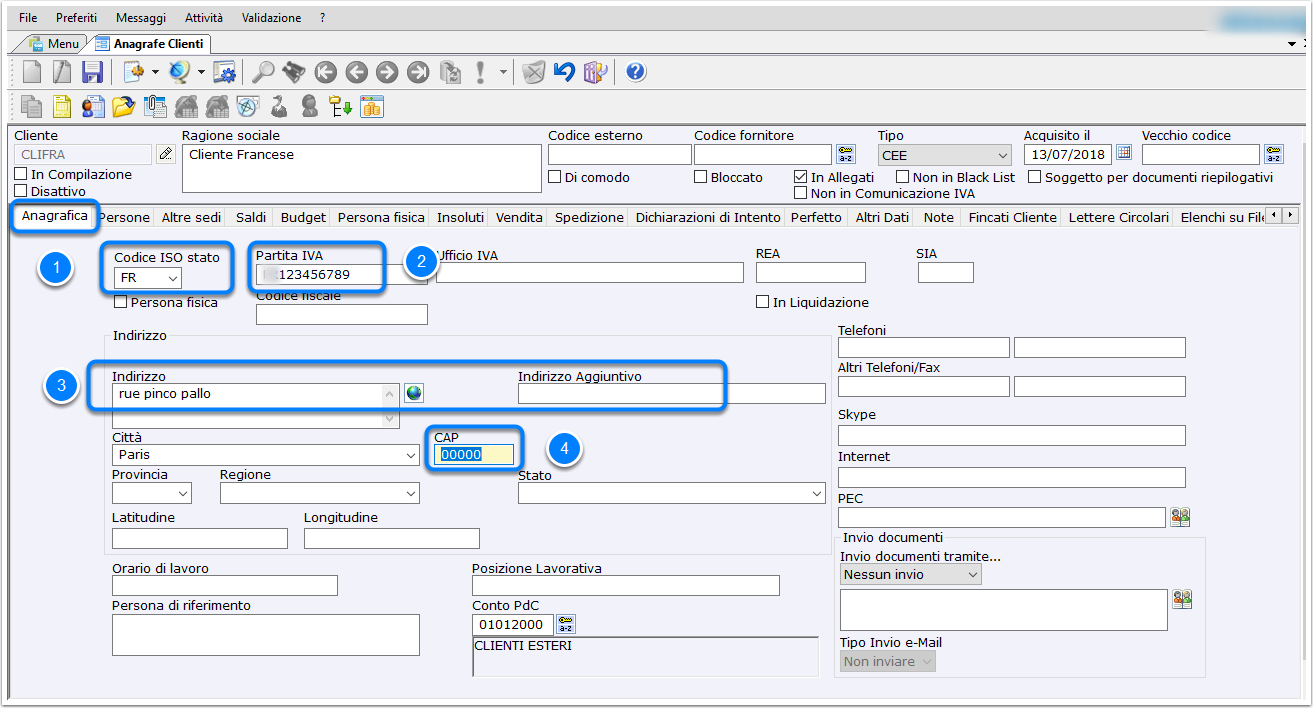
Task: Click the CAP input field
Action: tap(474, 455)
